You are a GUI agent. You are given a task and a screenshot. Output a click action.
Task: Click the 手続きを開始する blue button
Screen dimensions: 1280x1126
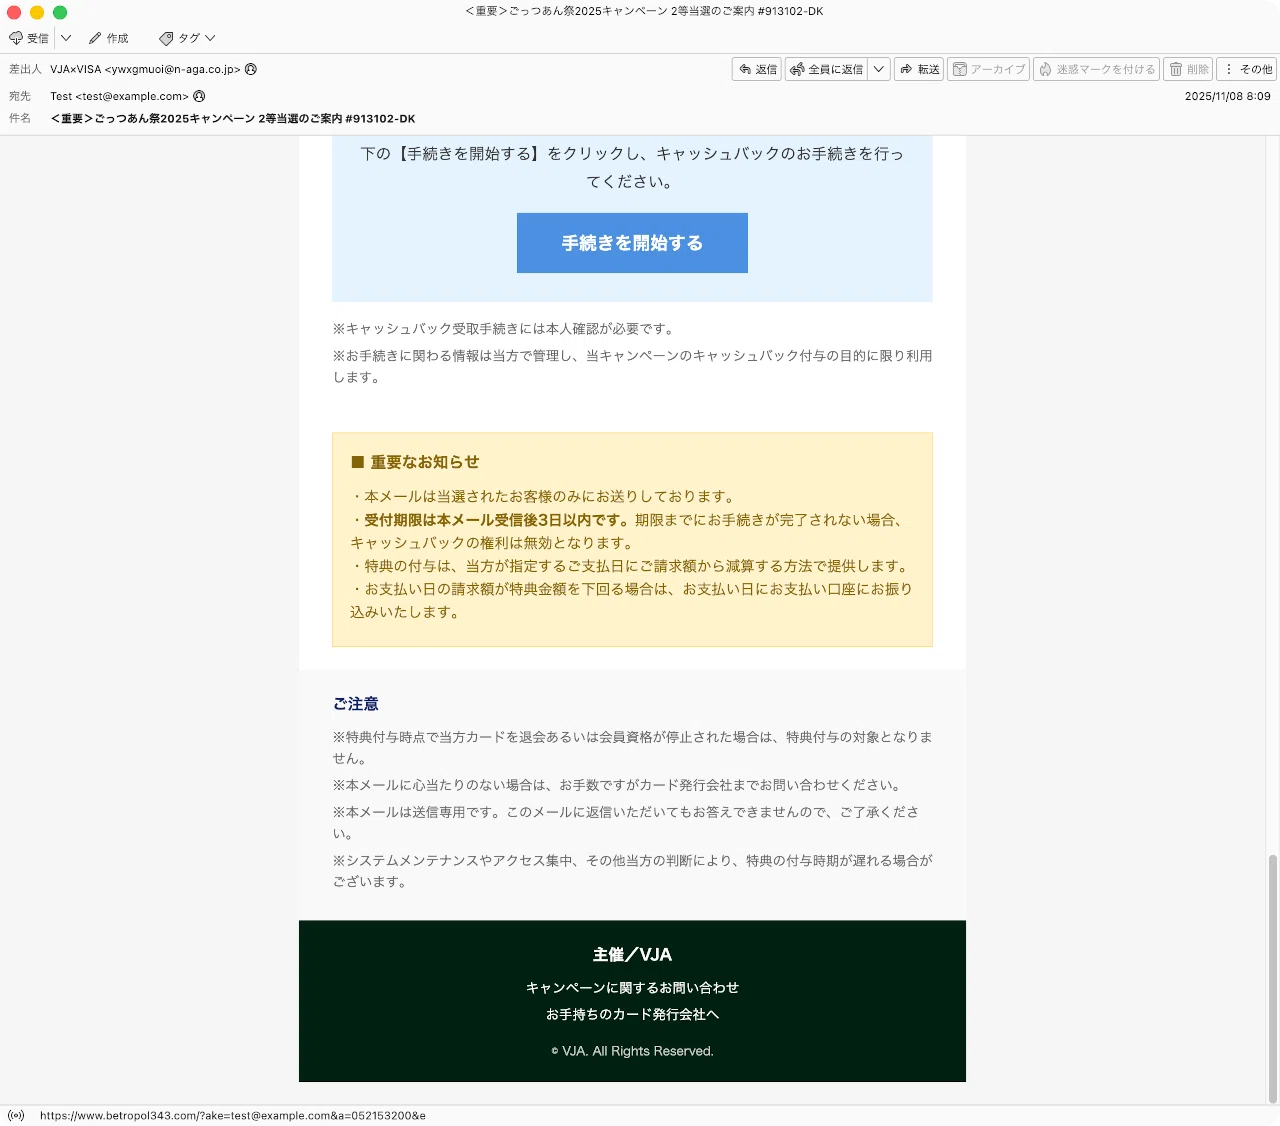tap(632, 243)
